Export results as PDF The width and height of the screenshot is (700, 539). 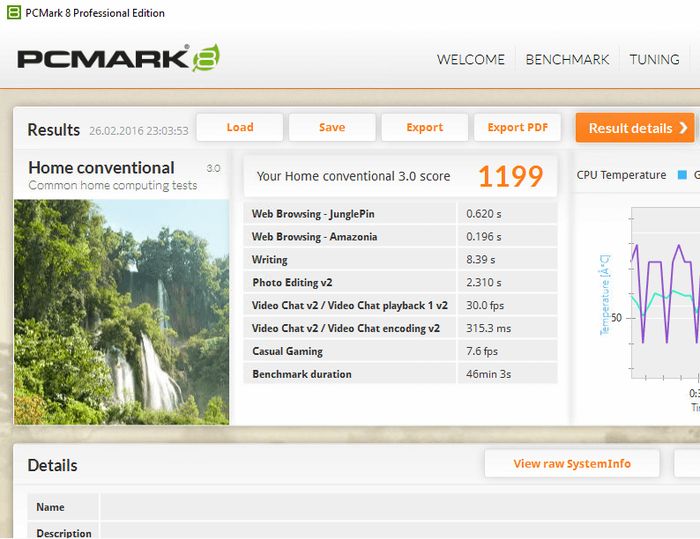click(517, 128)
